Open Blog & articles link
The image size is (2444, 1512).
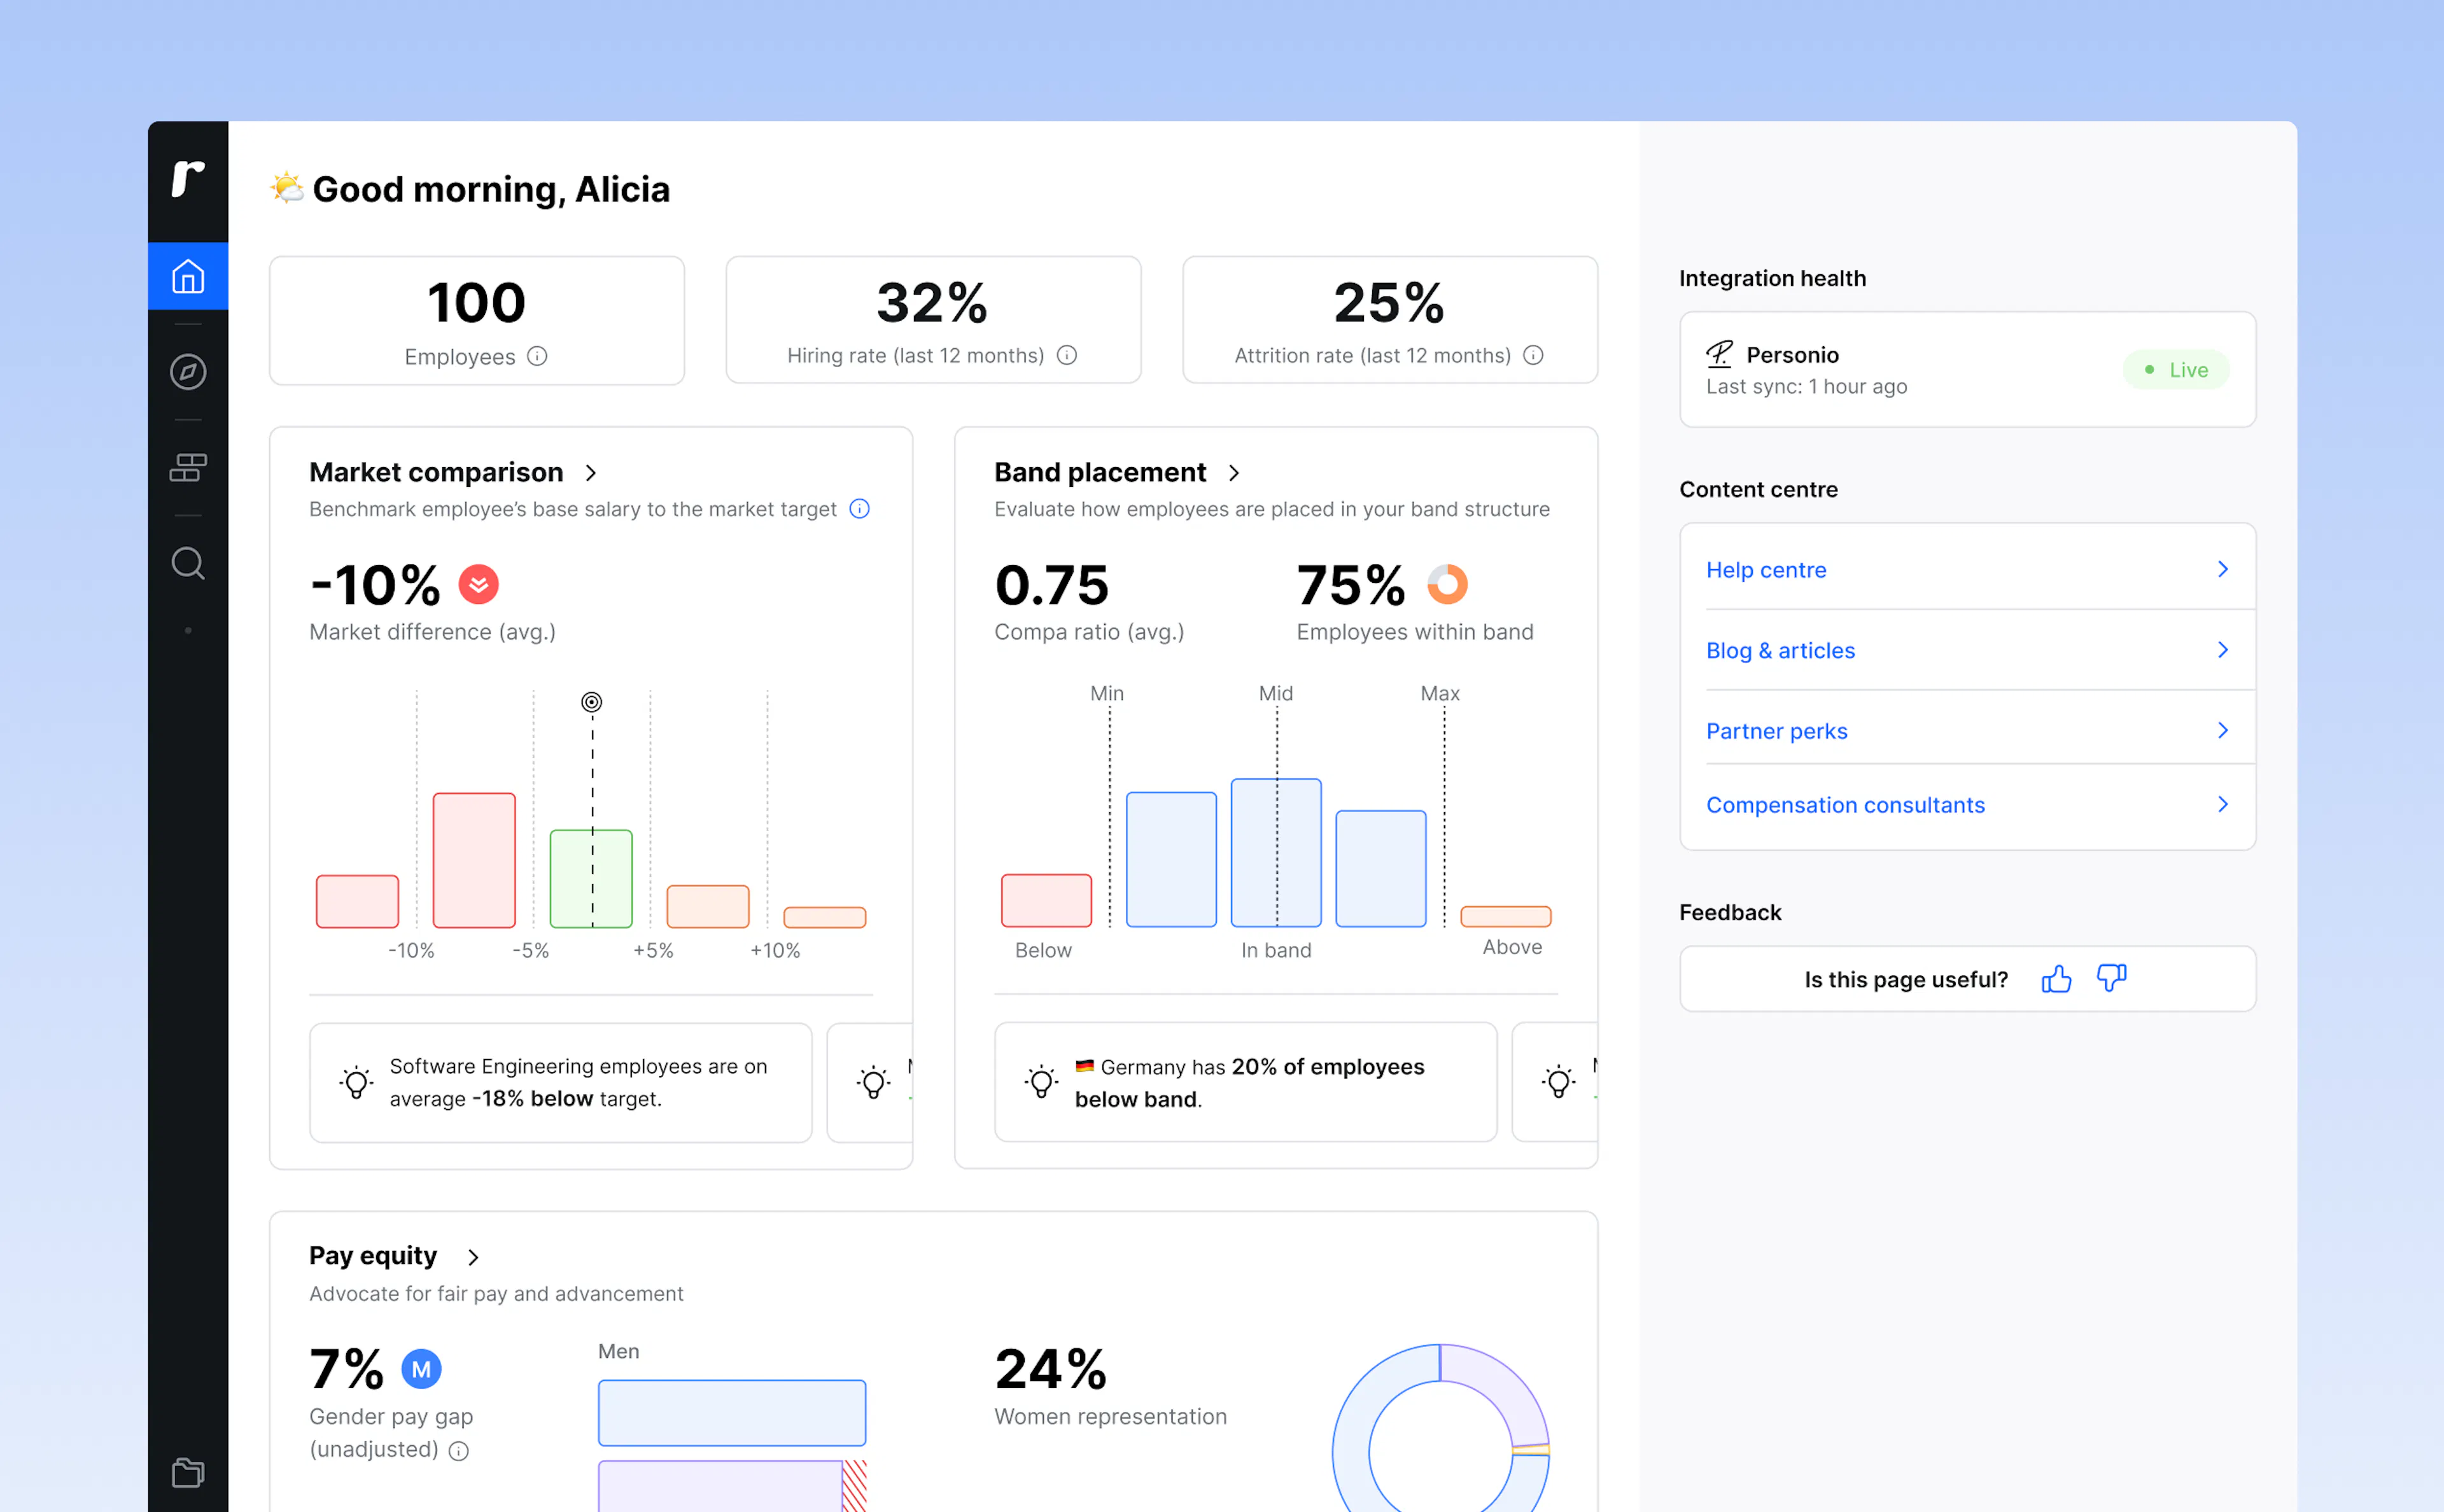tap(1967, 650)
